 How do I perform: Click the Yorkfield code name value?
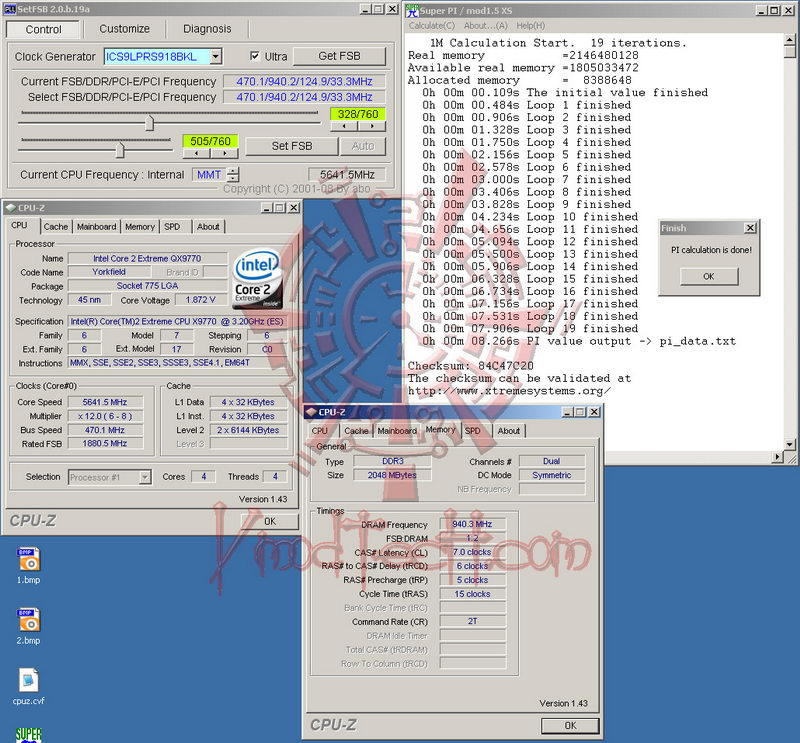pyautogui.click(x=109, y=272)
